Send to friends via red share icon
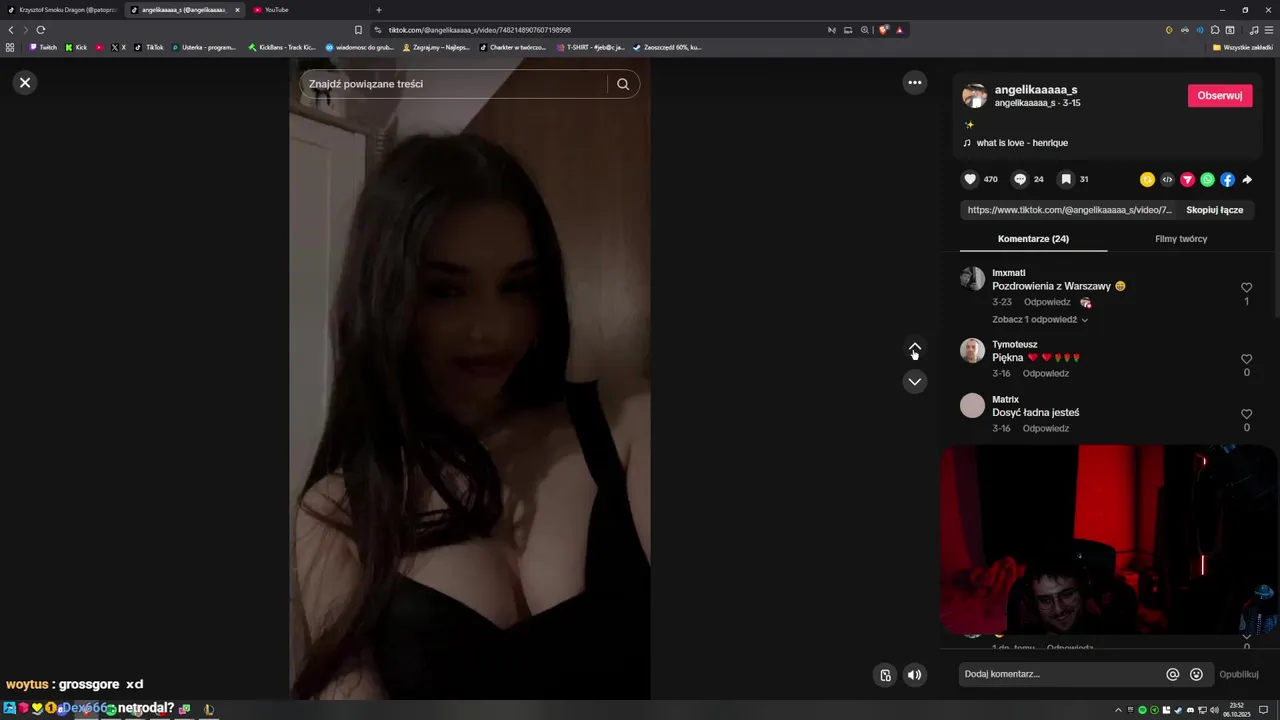The height and width of the screenshot is (720, 1280). click(x=1187, y=180)
